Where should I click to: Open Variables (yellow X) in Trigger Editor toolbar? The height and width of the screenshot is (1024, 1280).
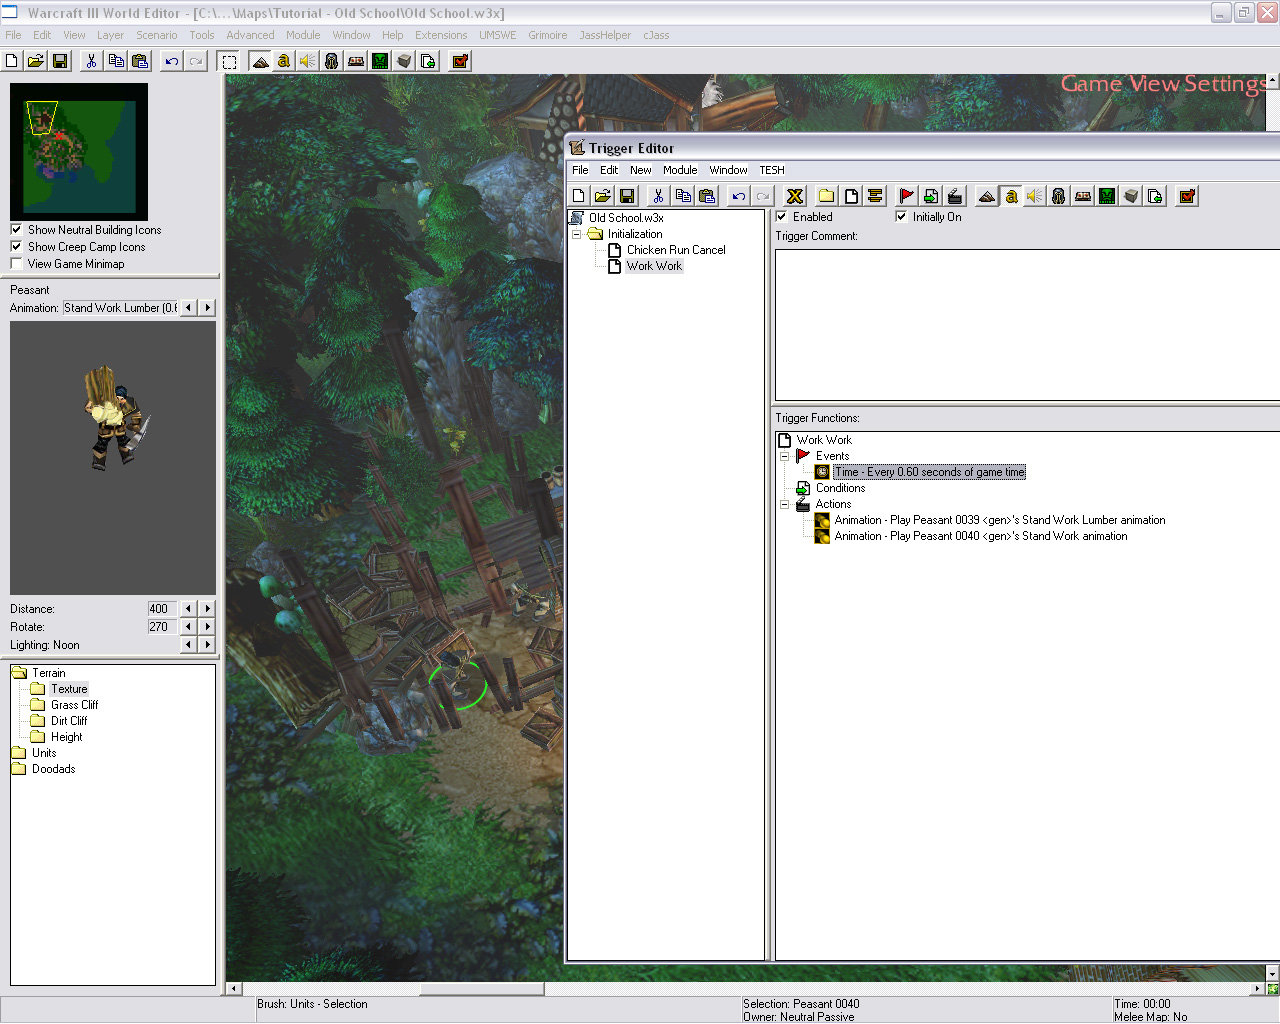(795, 196)
